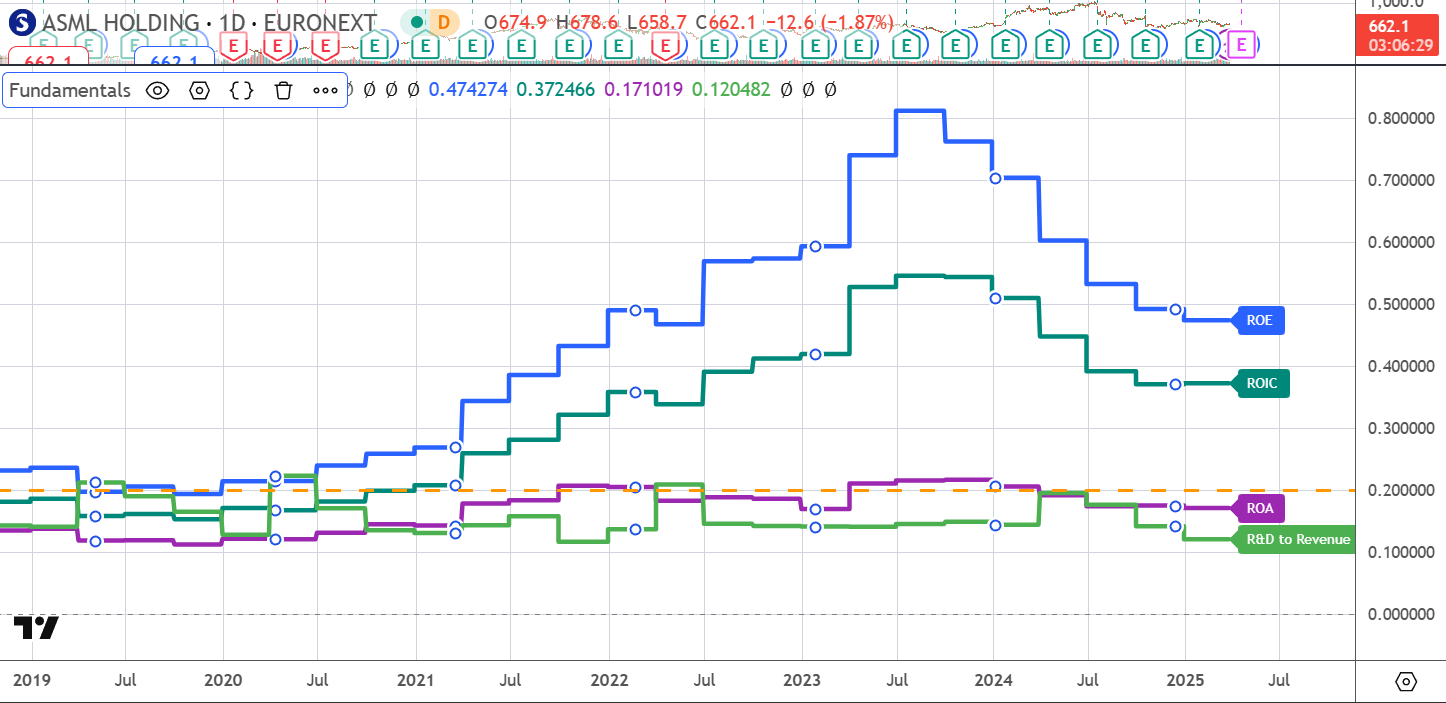
Task: Select the Fundamentals indicator title
Action: (70, 90)
